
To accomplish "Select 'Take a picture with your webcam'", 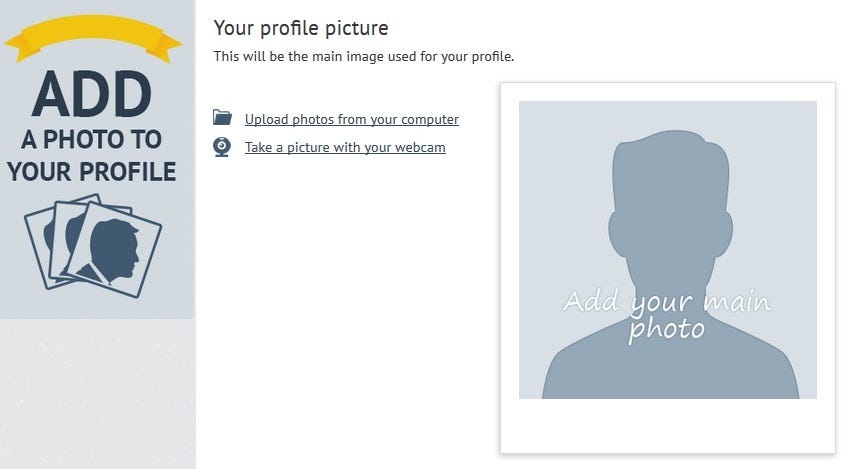I will click(345, 147).
